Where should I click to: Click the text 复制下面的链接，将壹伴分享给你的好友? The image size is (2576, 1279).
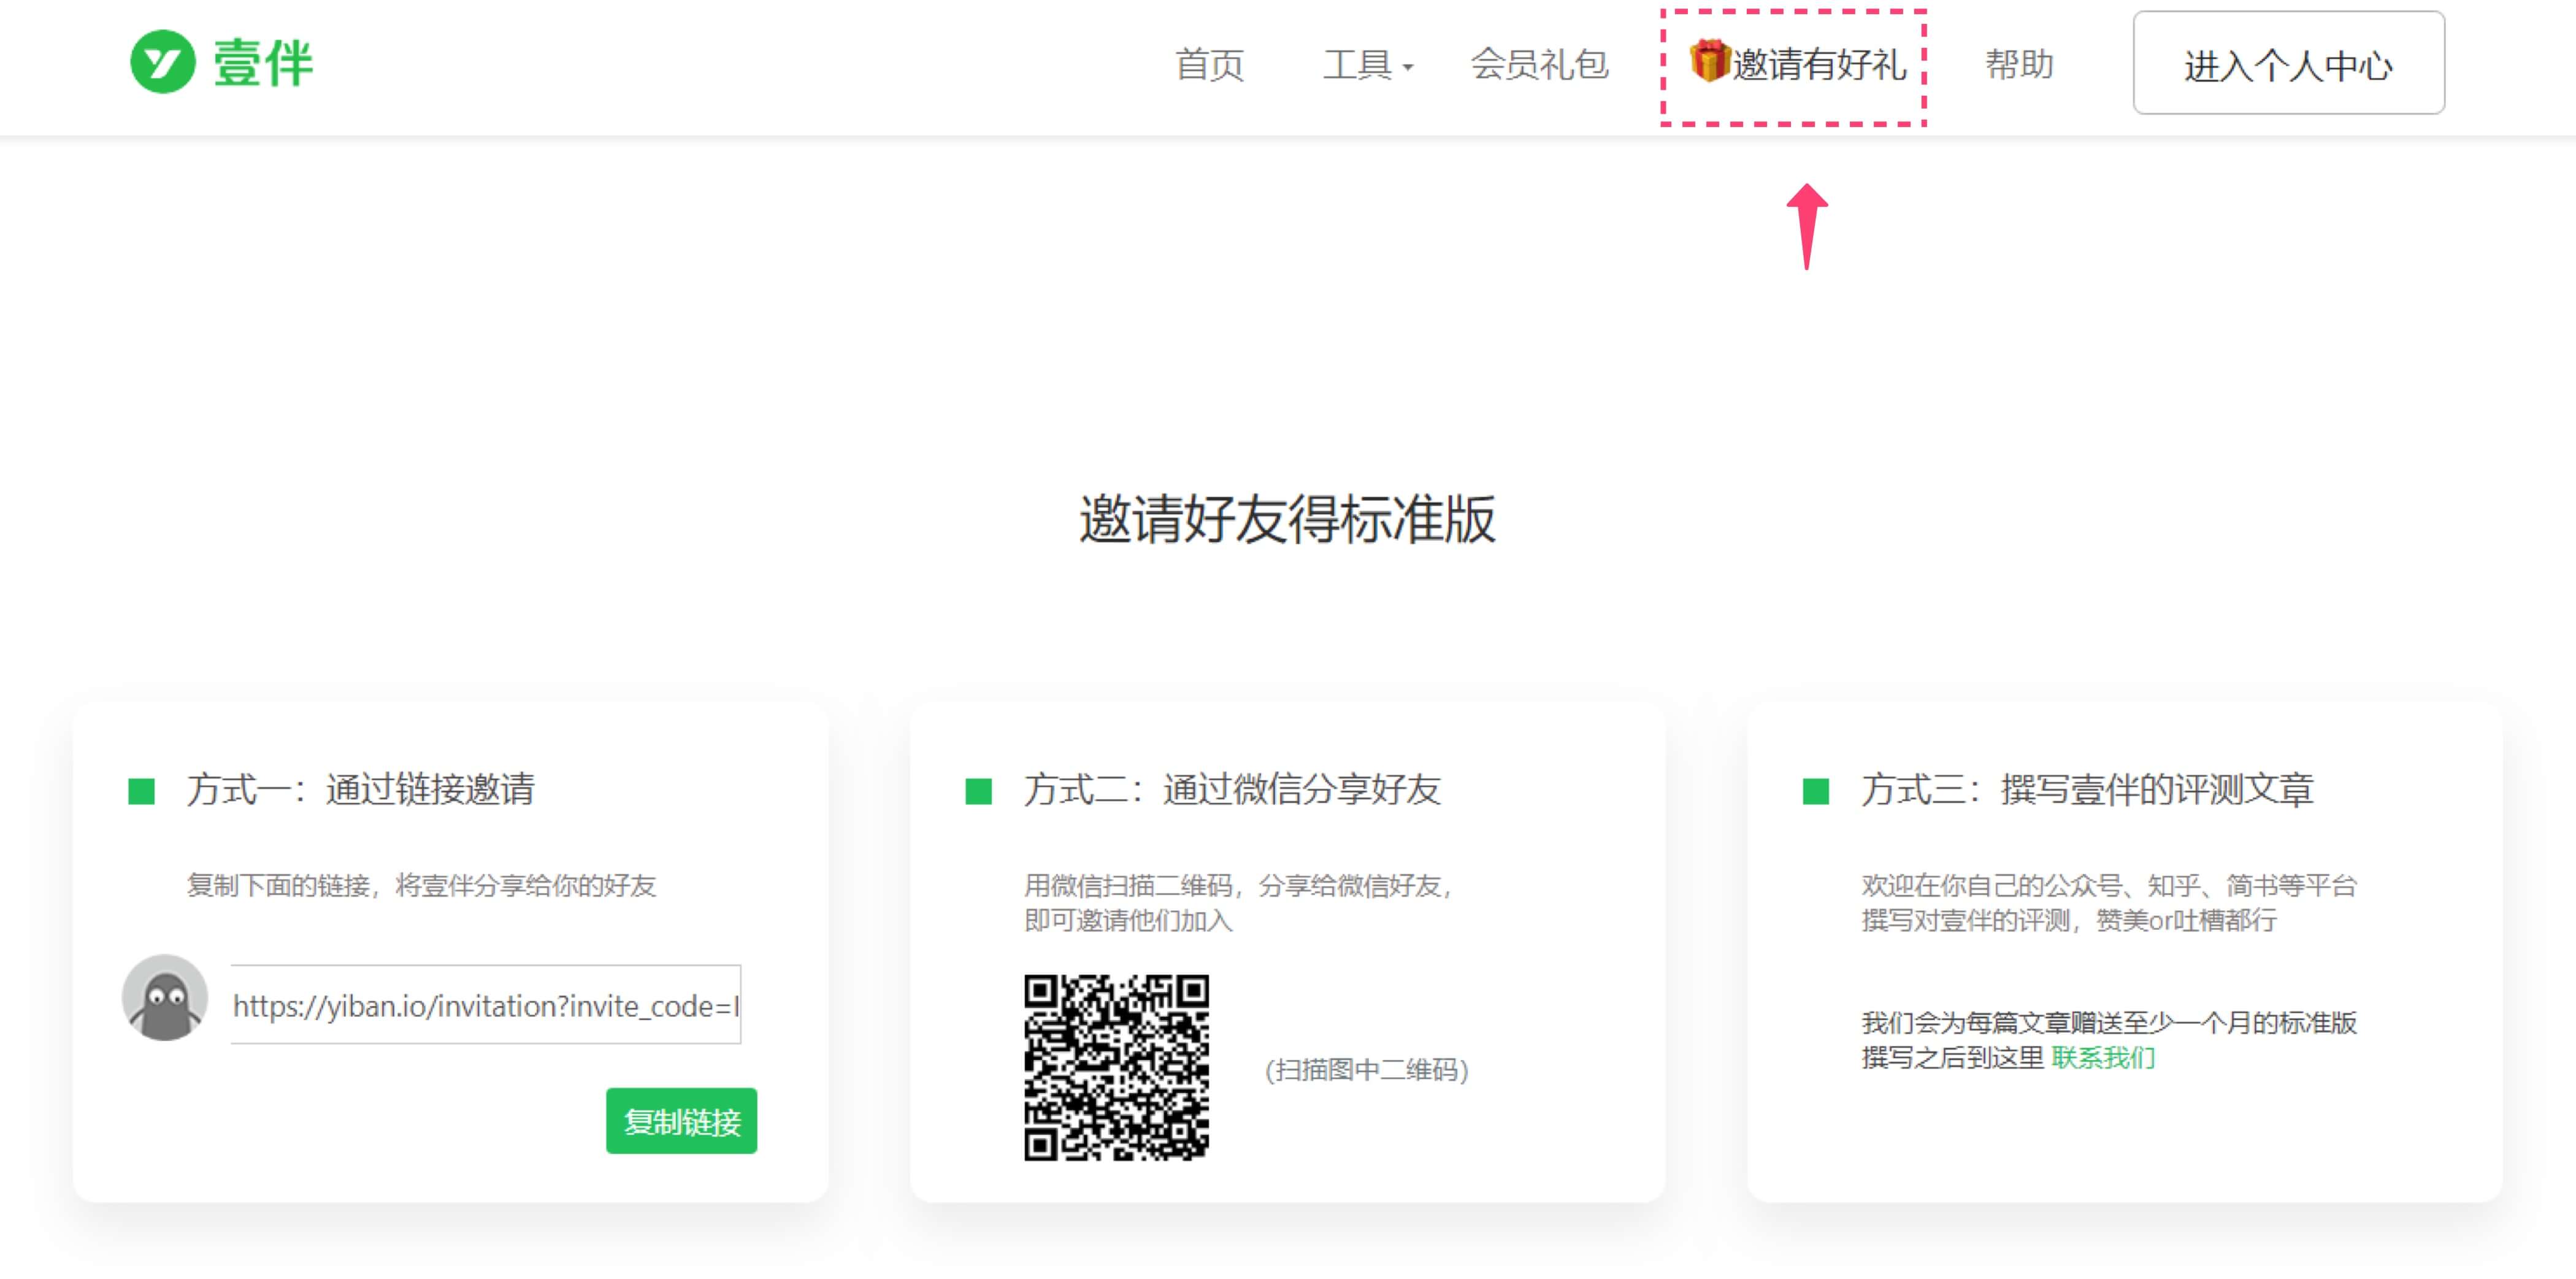point(421,886)
